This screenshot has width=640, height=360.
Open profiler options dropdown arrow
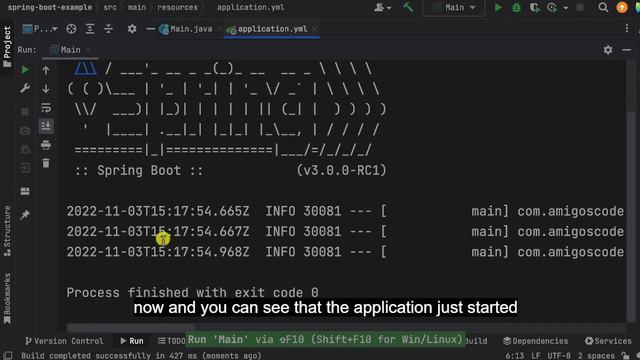565,7
